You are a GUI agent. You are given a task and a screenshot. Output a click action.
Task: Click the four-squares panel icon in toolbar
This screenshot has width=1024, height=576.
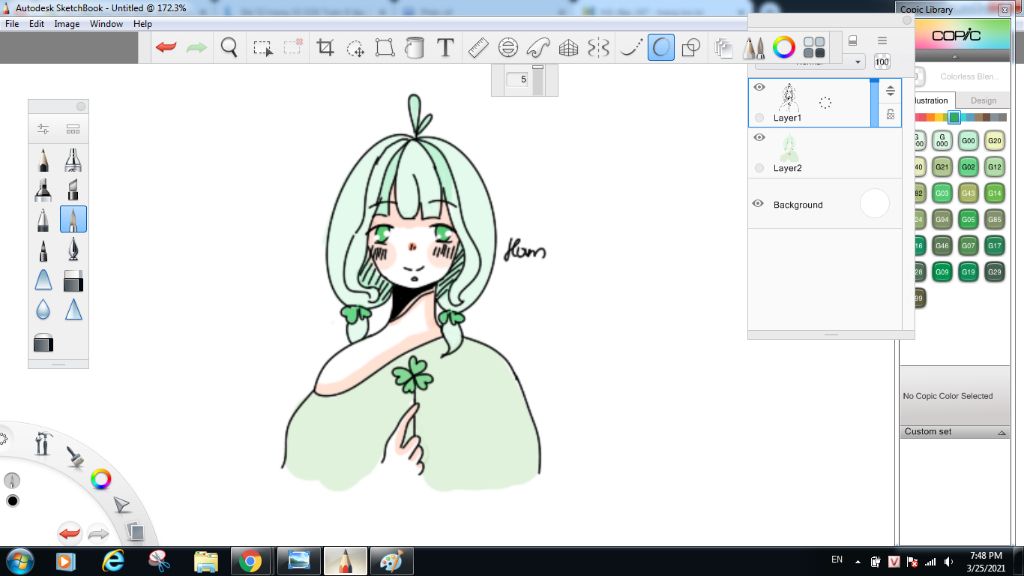pos(814,47)
